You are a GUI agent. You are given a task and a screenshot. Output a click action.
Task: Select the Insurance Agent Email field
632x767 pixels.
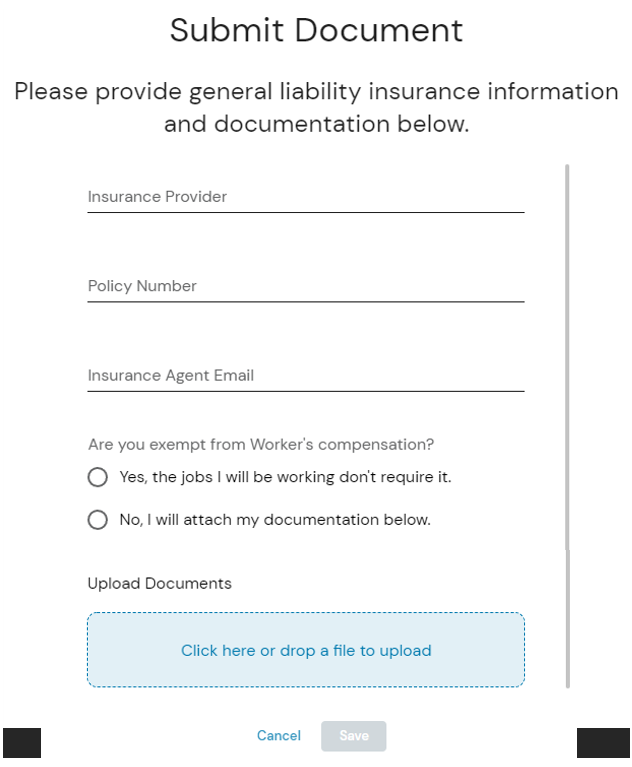coord(305,376)
